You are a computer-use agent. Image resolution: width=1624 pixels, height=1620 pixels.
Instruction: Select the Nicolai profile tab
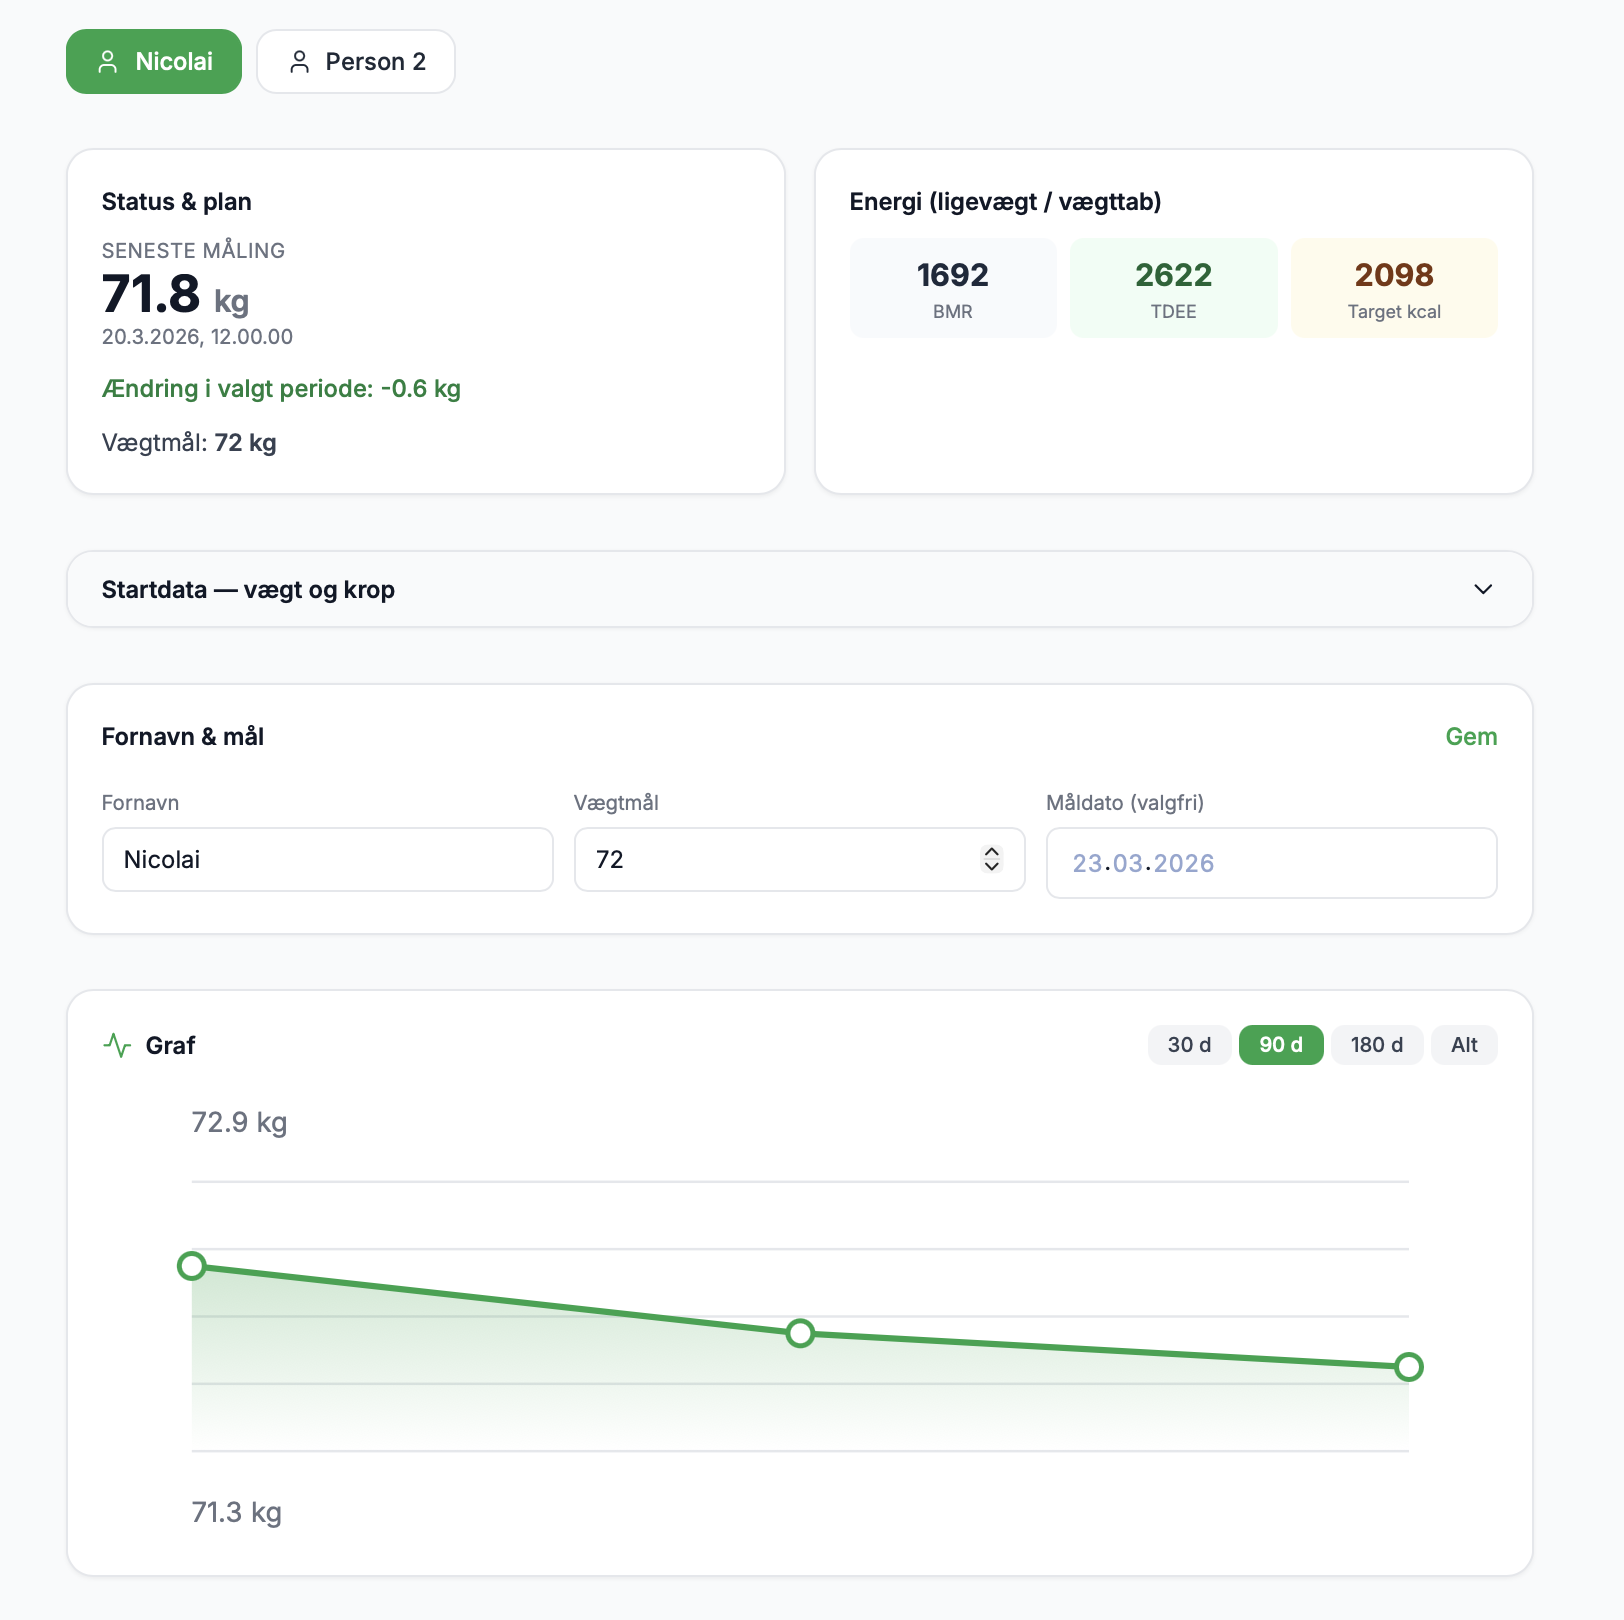pyautogui.click(x=154, y=62)
